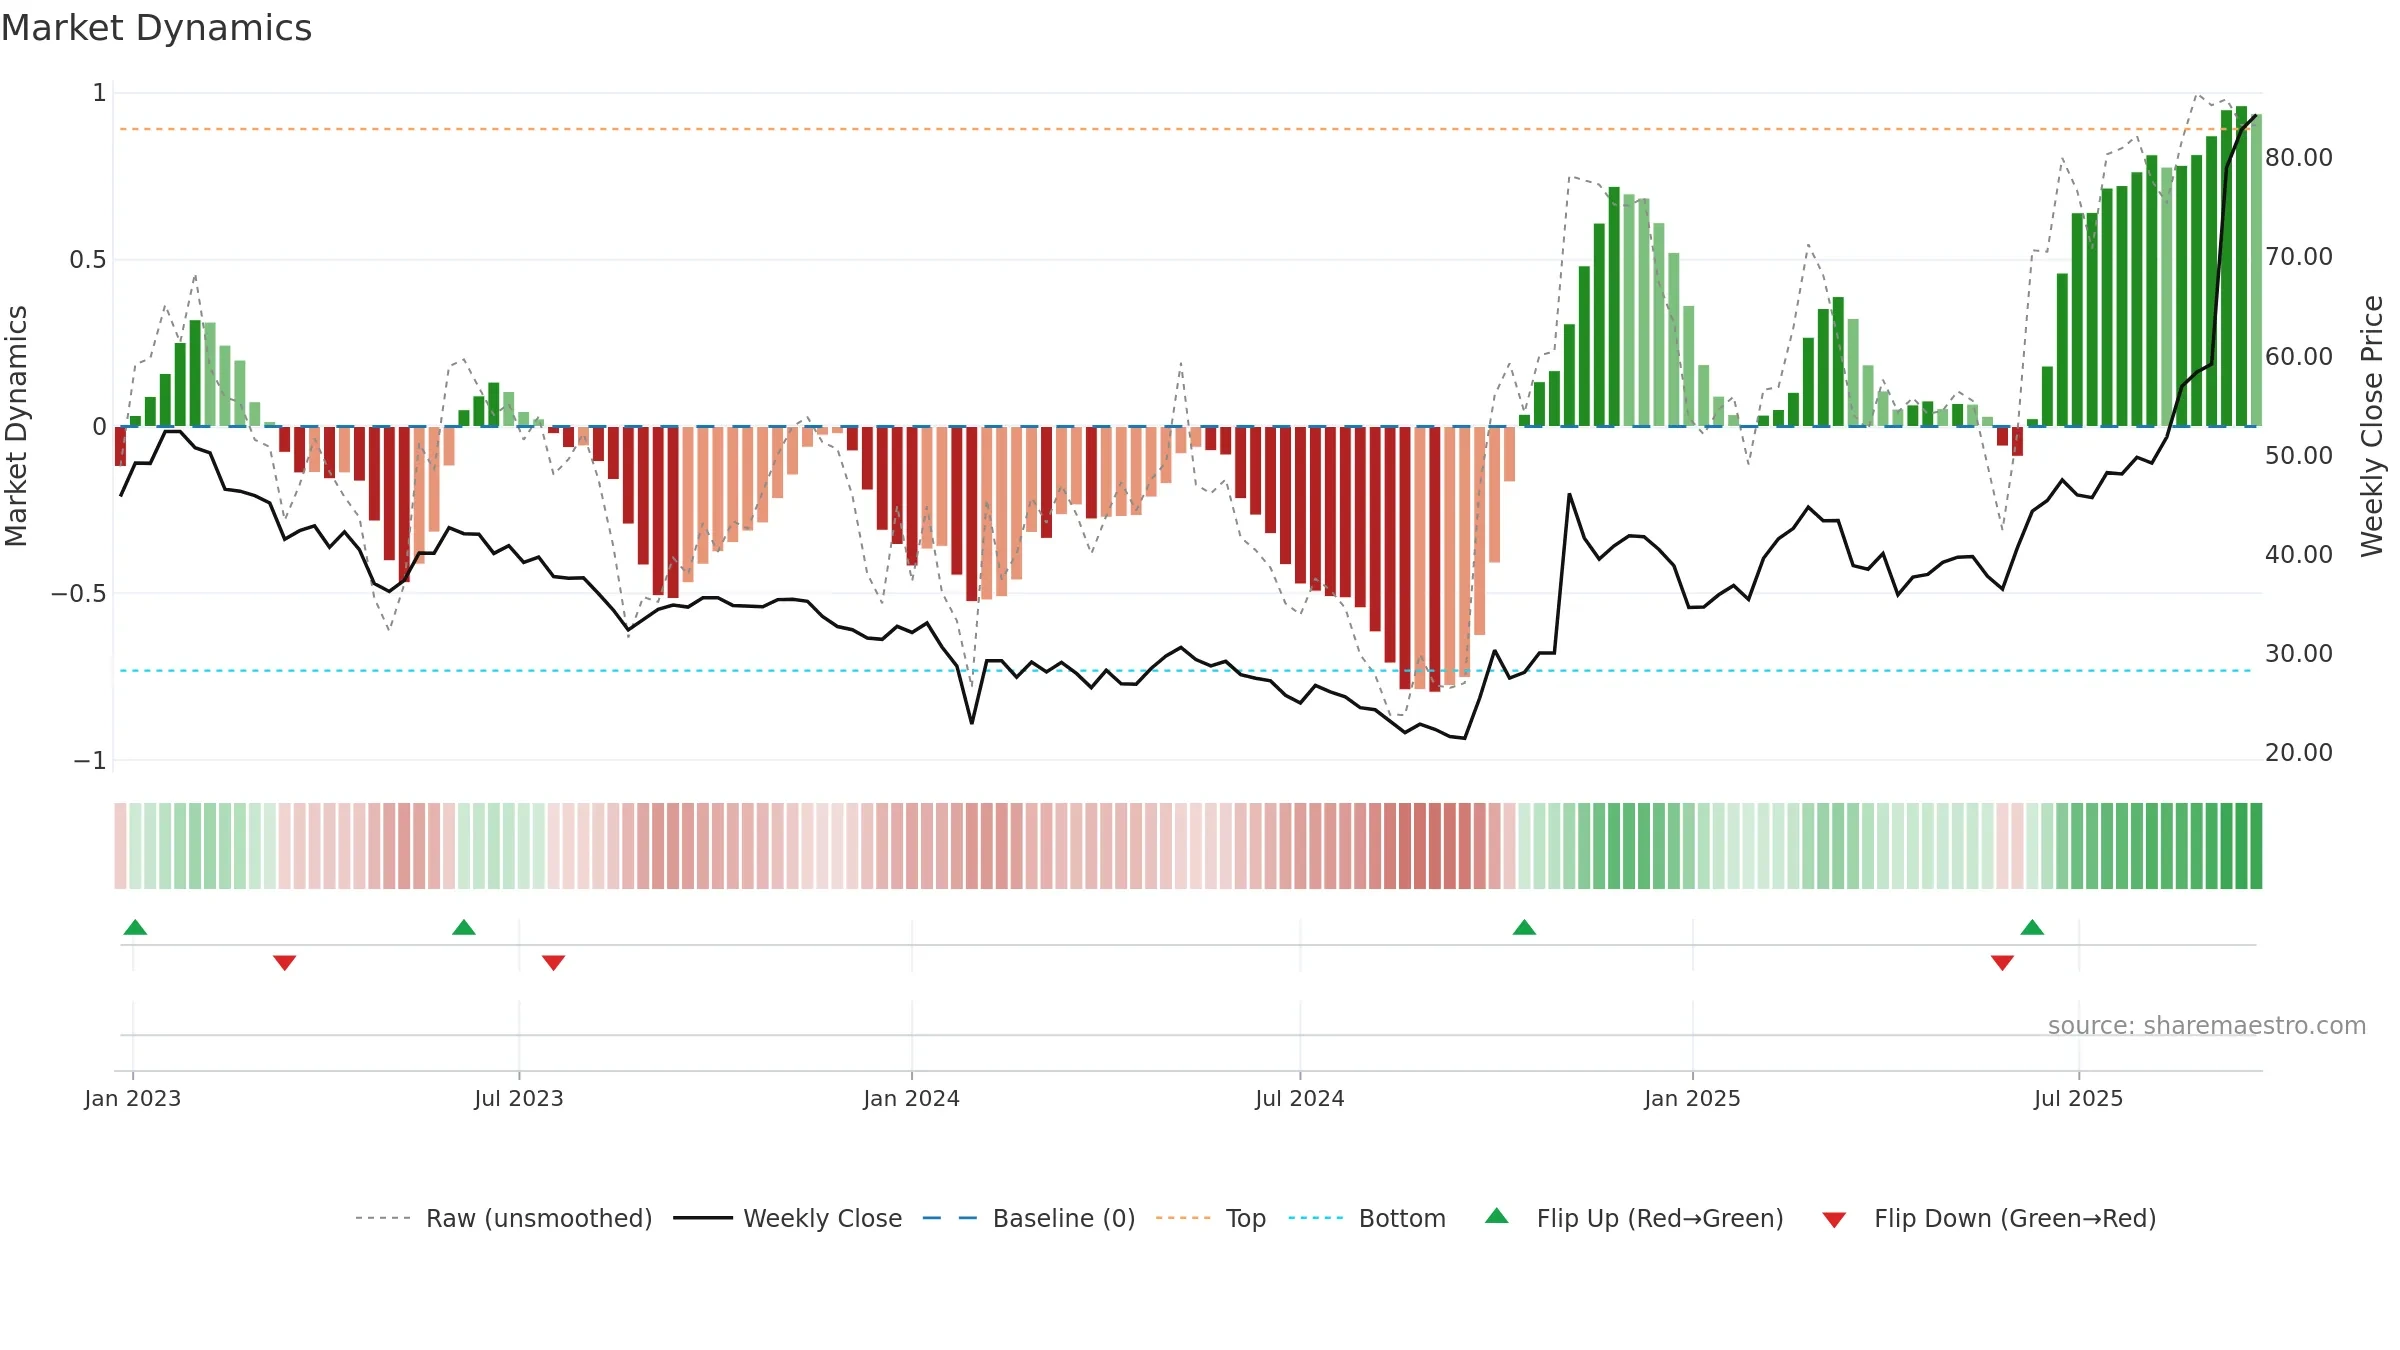The height and width of the screenshot is (1350, 2400).
Task: Click the Weekly Close Price axis title
Action: point(2372,426)
